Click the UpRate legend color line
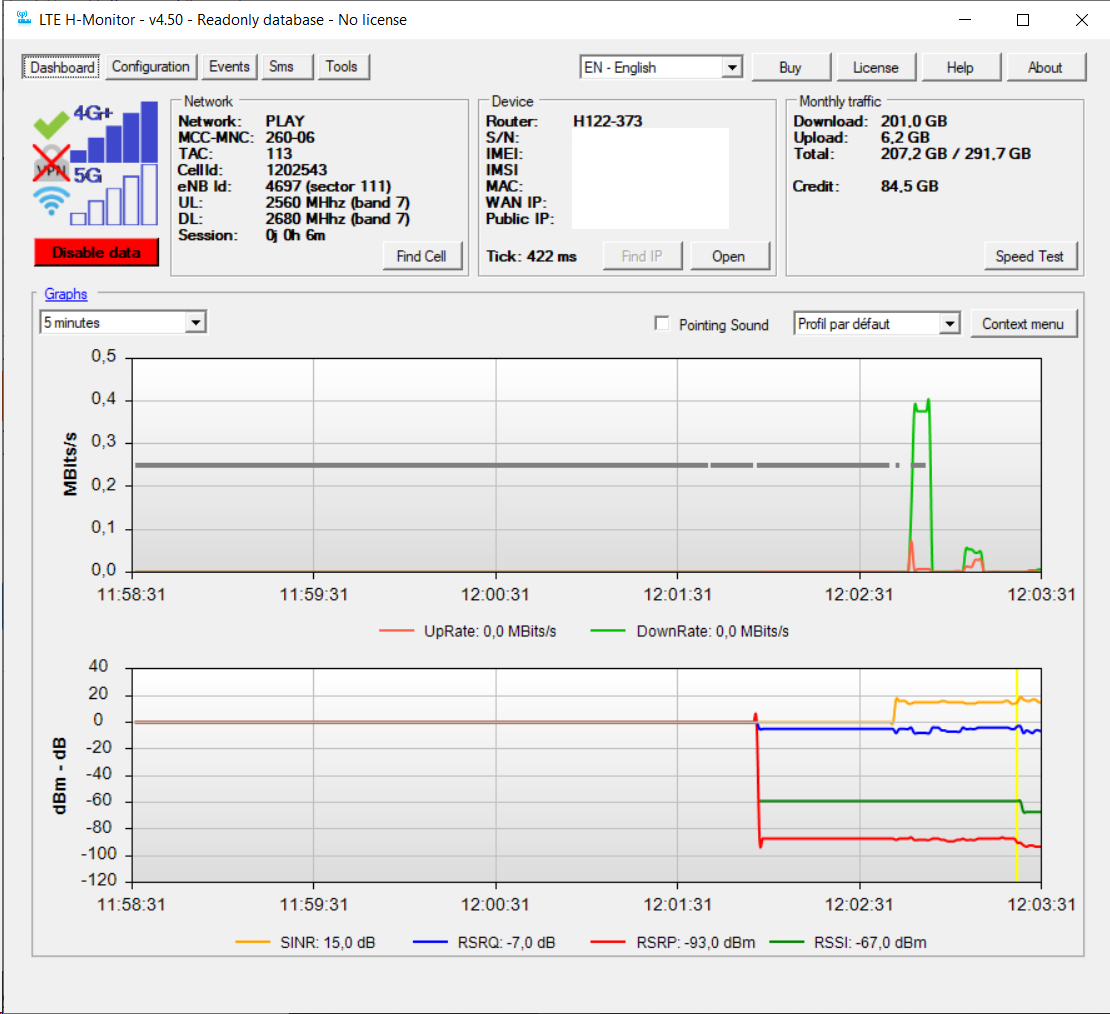 [x=396, y=630]
